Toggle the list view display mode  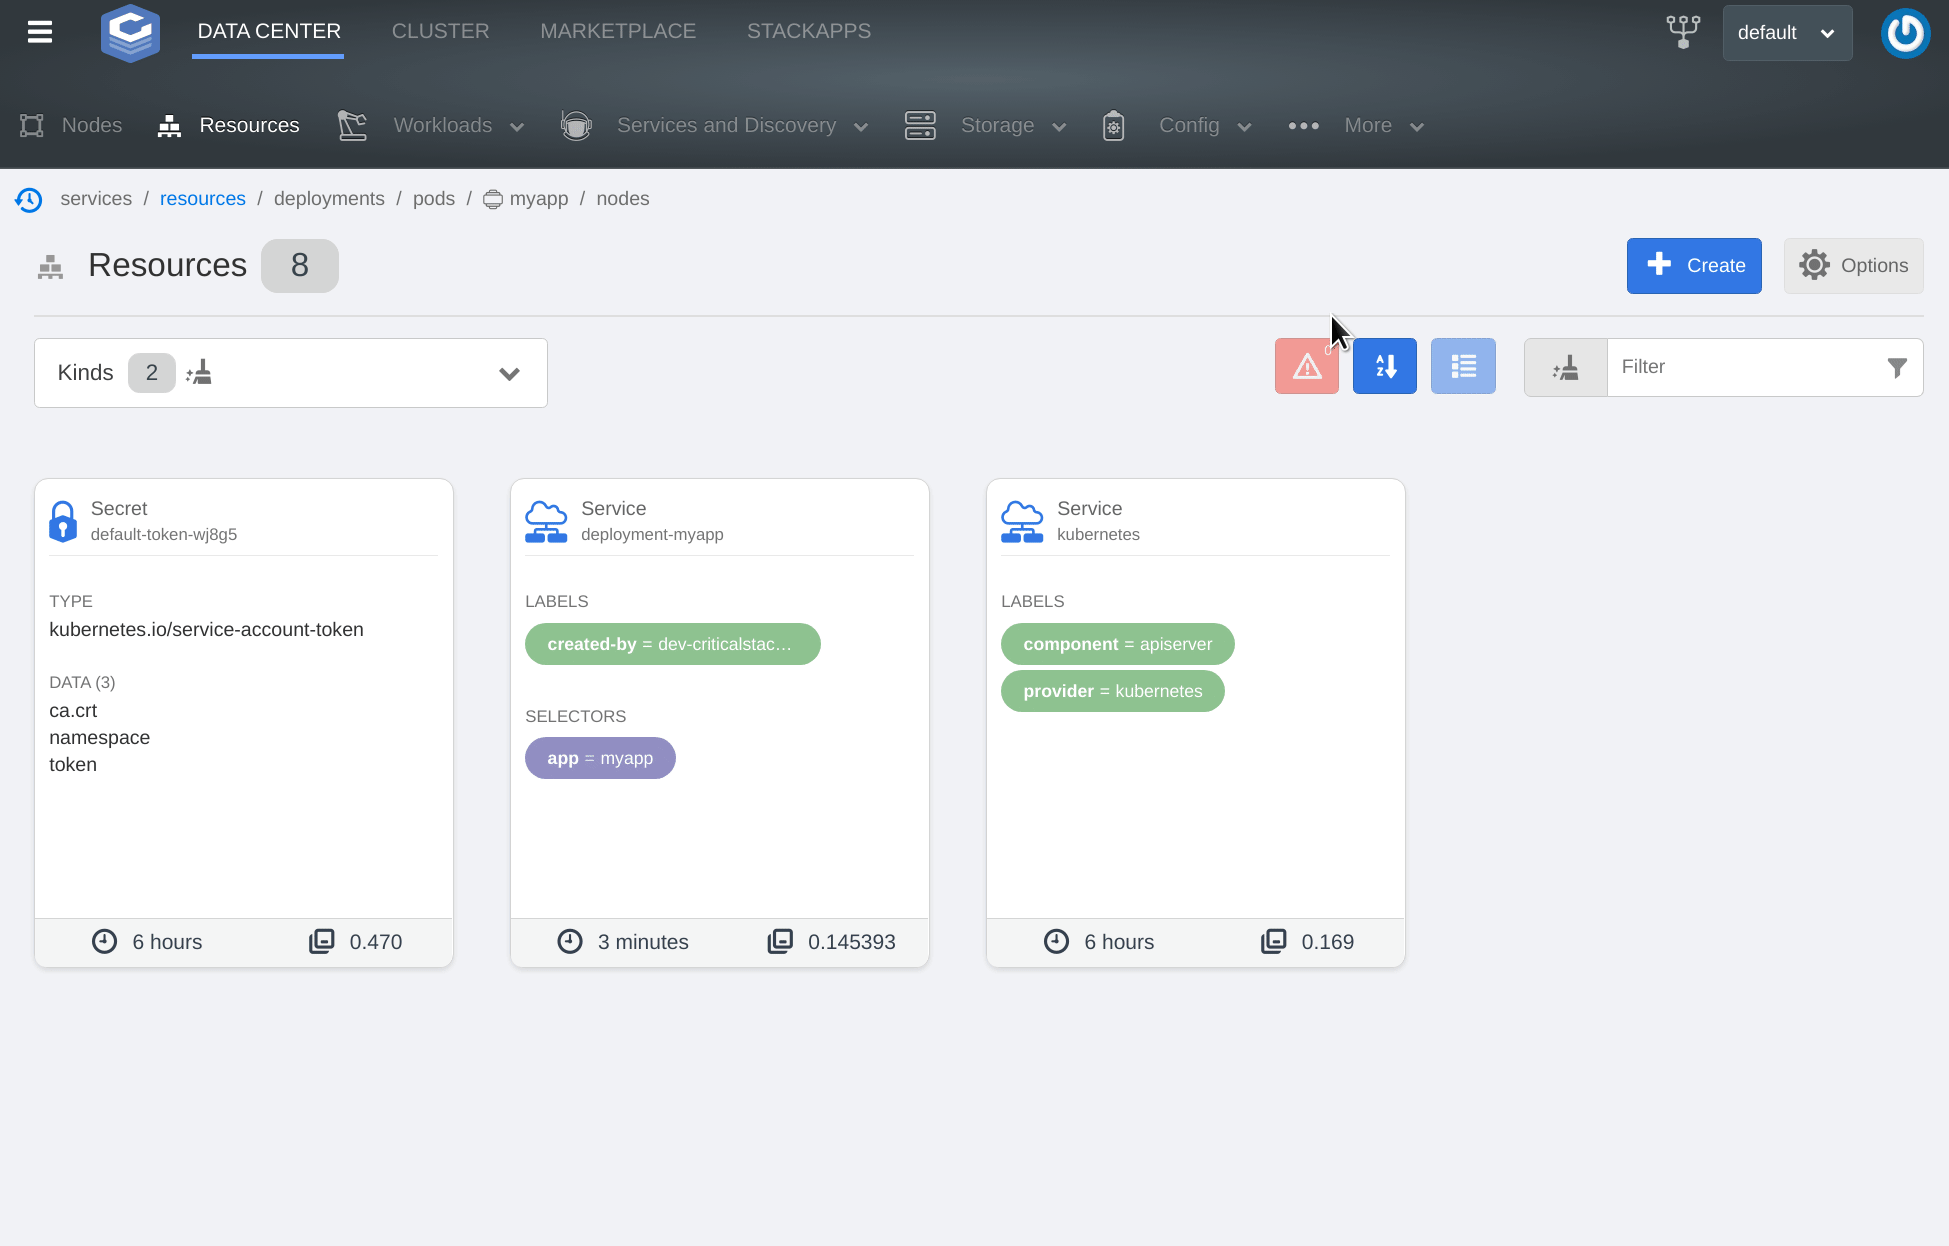click(x=1463, y=367)
